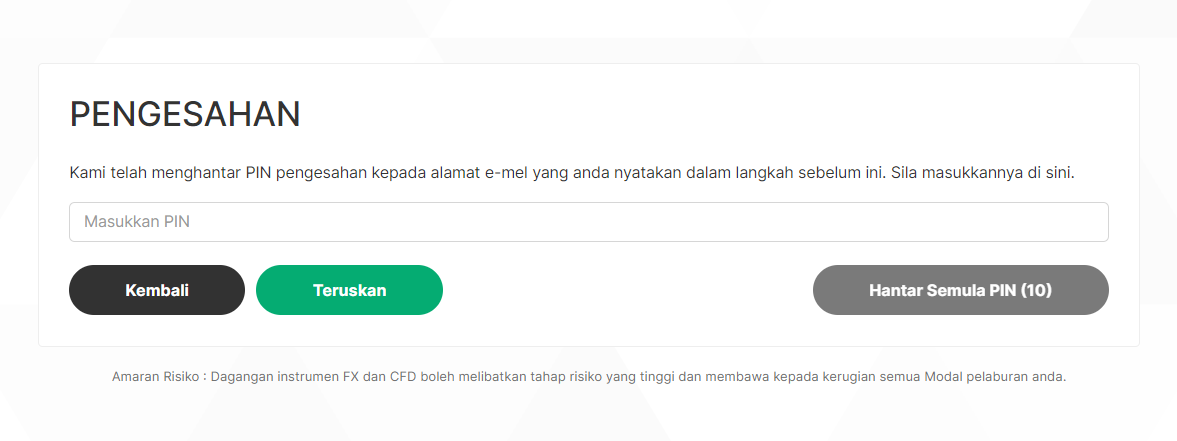Focus the PIN verification text box
This screenshot has height=441, width=1177.
(x=588, y=222)
